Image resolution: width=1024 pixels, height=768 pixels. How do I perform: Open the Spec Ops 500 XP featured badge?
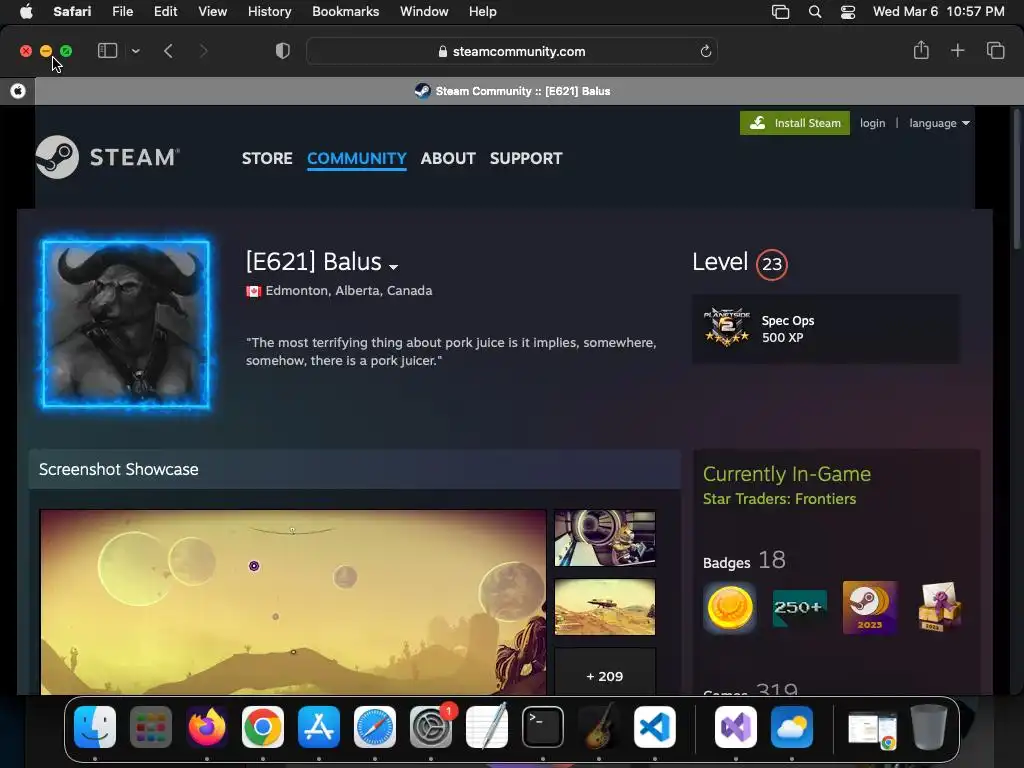click(826, 328)
